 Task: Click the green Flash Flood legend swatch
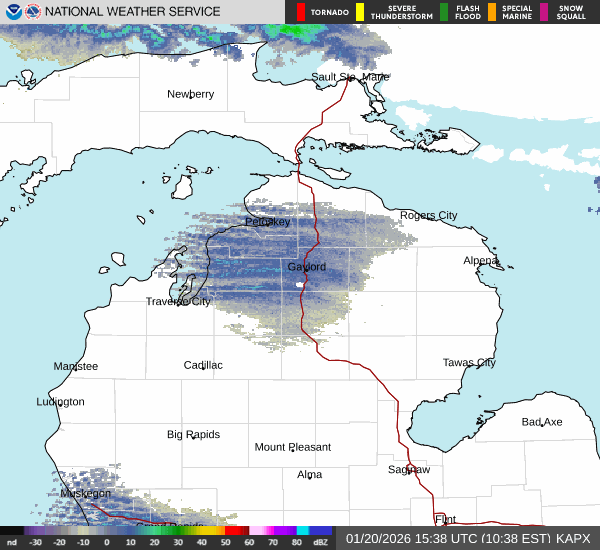point(443,12)
